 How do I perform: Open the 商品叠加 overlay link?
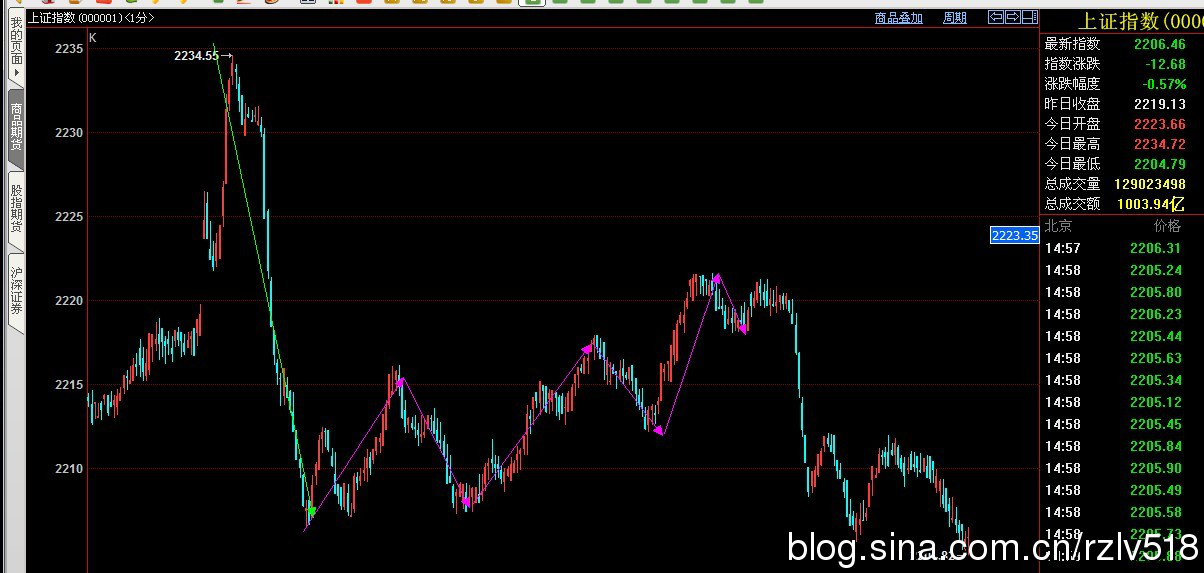coord(898,18)
